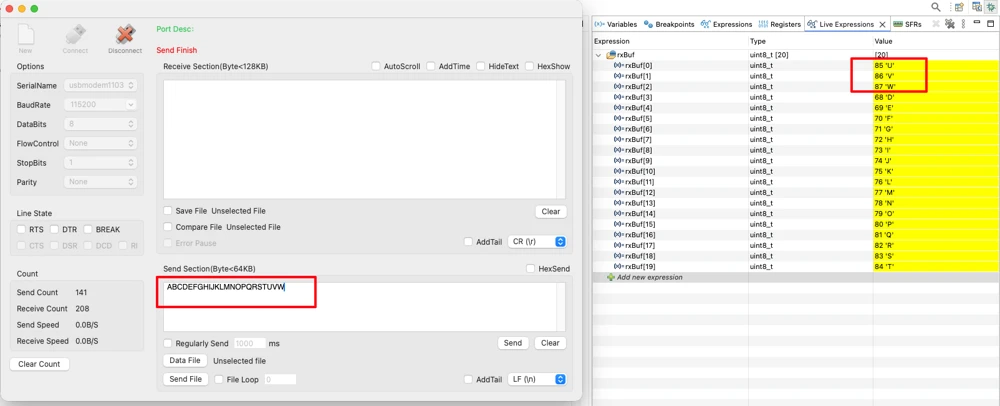This screenshot has height=406, width=1000.
Task: Open the CR (\r) tail dropdown
Action: pos(538,242)
